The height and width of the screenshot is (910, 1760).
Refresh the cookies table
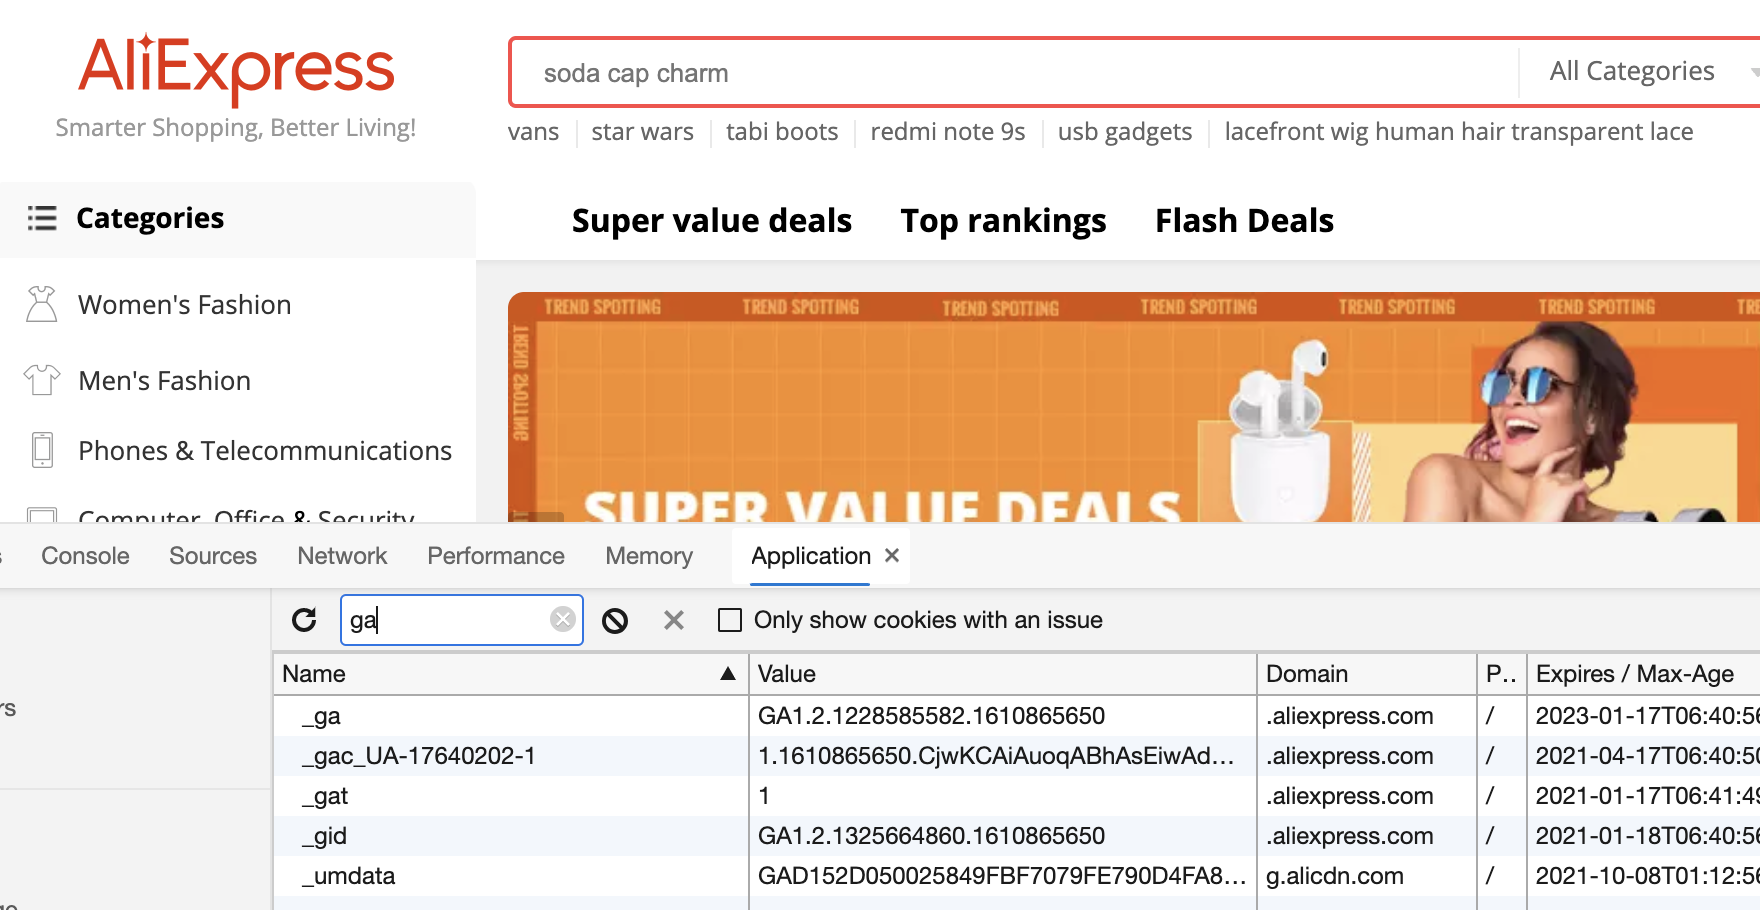[304, 620]
